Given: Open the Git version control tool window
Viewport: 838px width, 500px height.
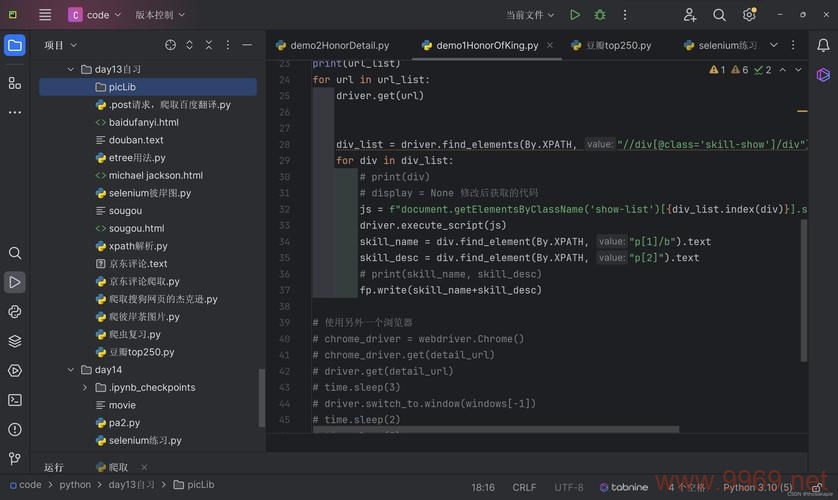Looking at the screenshot, I should [x=14, y=458].
